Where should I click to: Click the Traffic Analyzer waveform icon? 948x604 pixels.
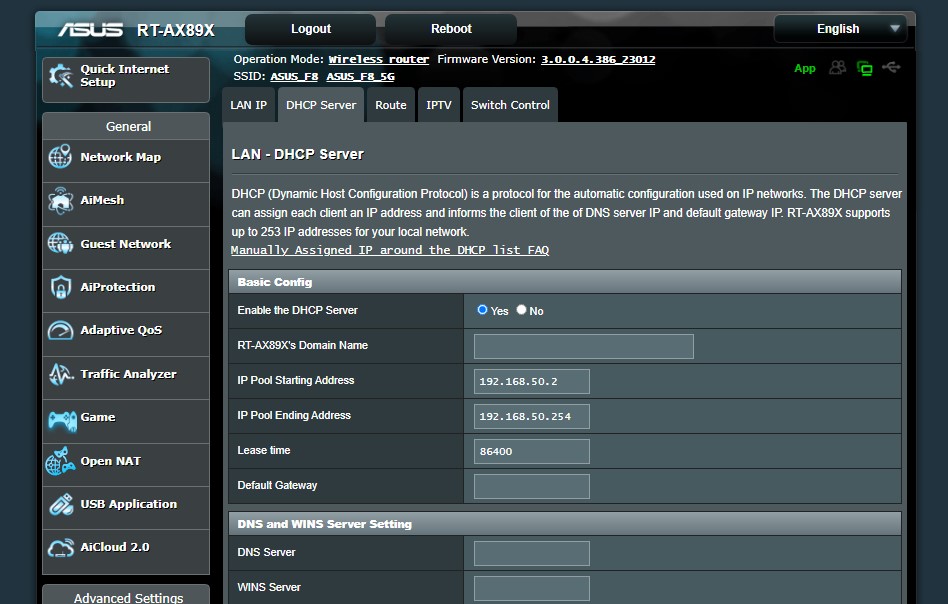(60, 374)
